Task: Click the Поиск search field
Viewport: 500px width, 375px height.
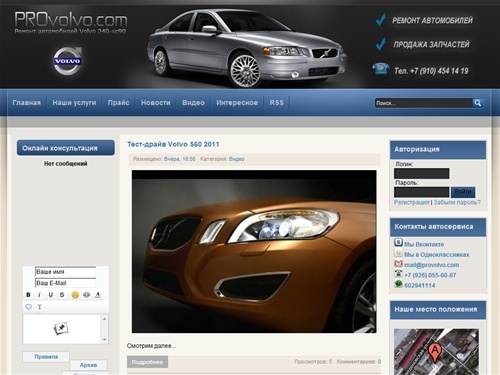Action: click(x=423, y=103)
